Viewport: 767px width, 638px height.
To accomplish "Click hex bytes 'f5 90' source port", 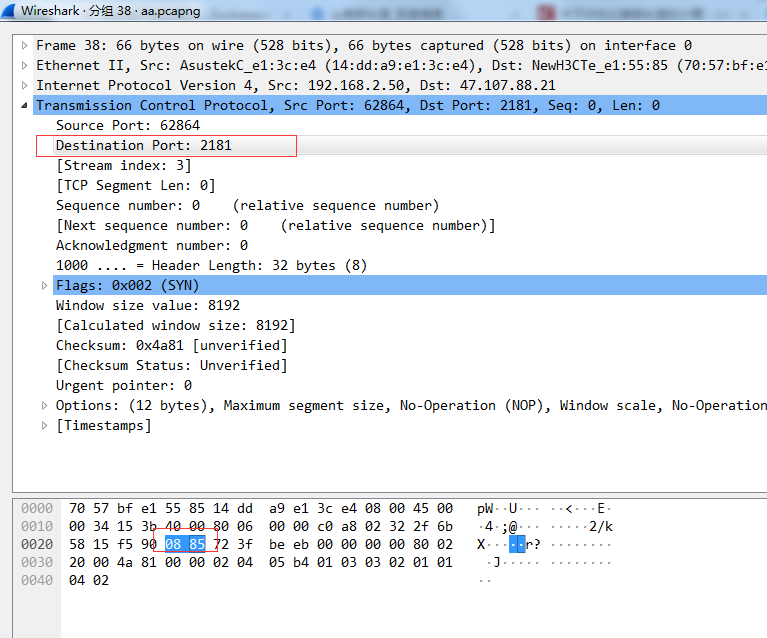I will click(137, 544).
